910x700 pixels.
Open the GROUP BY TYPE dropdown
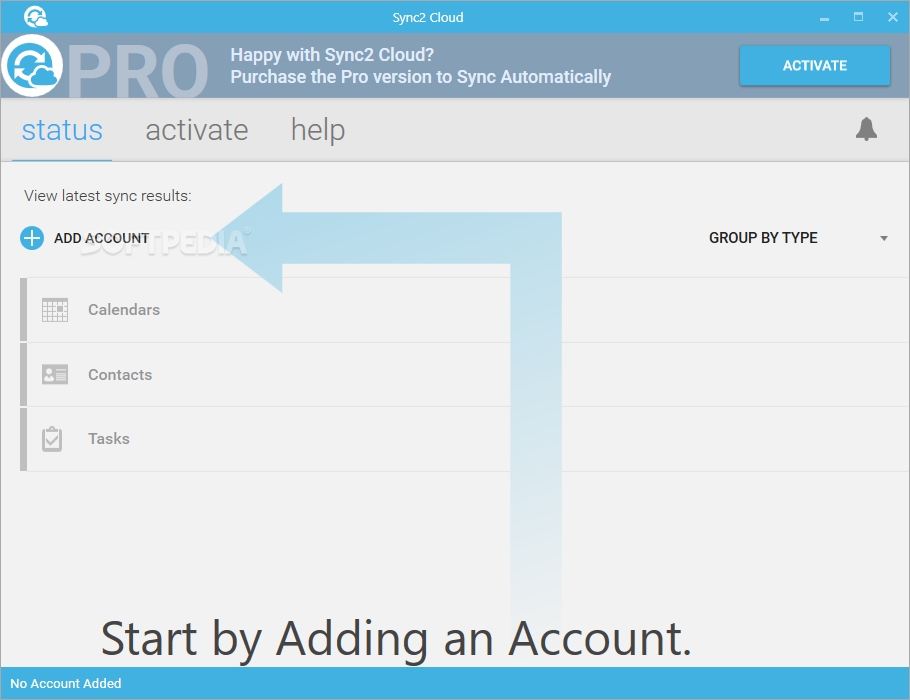click(799, 238)
